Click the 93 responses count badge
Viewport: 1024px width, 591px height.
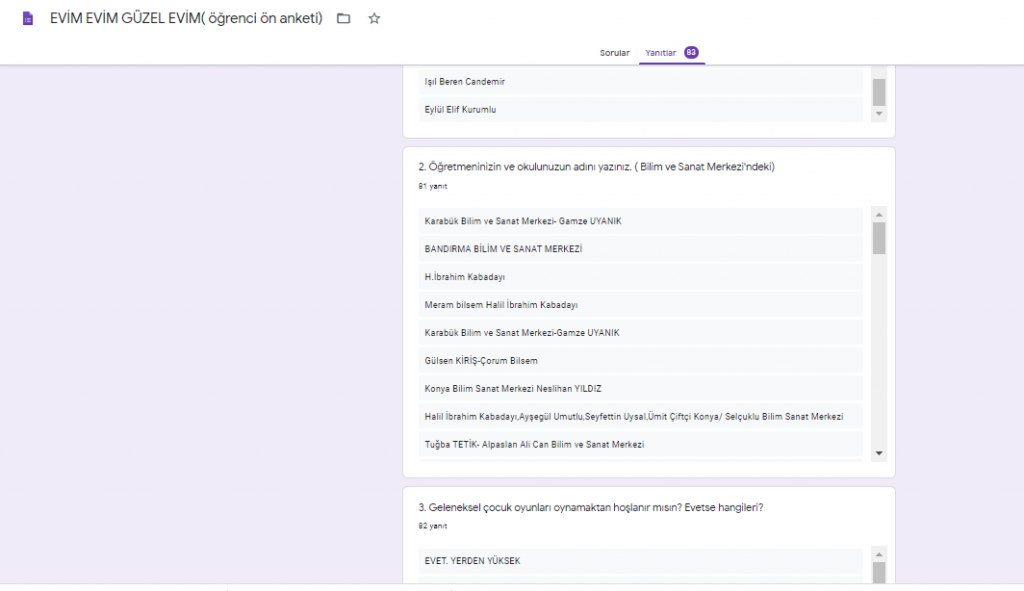691,53
